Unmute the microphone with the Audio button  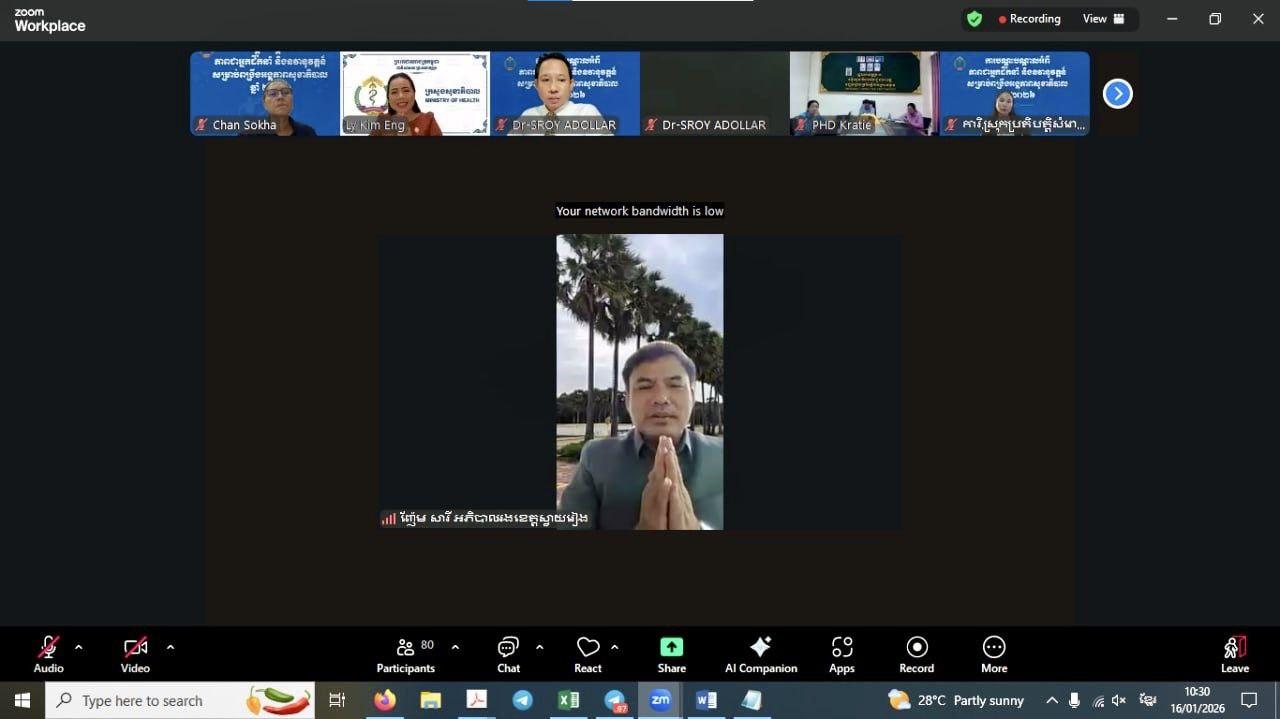(48, 655)
